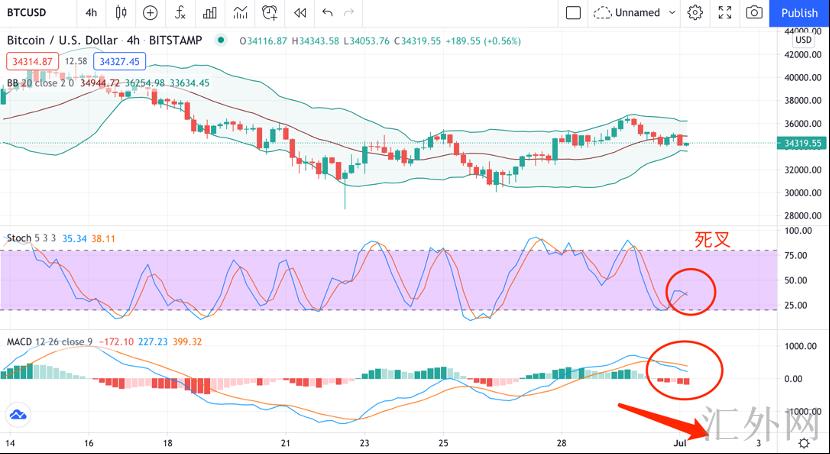
Task: Click the close value C34319.55
Action: [x=420, y=41]
